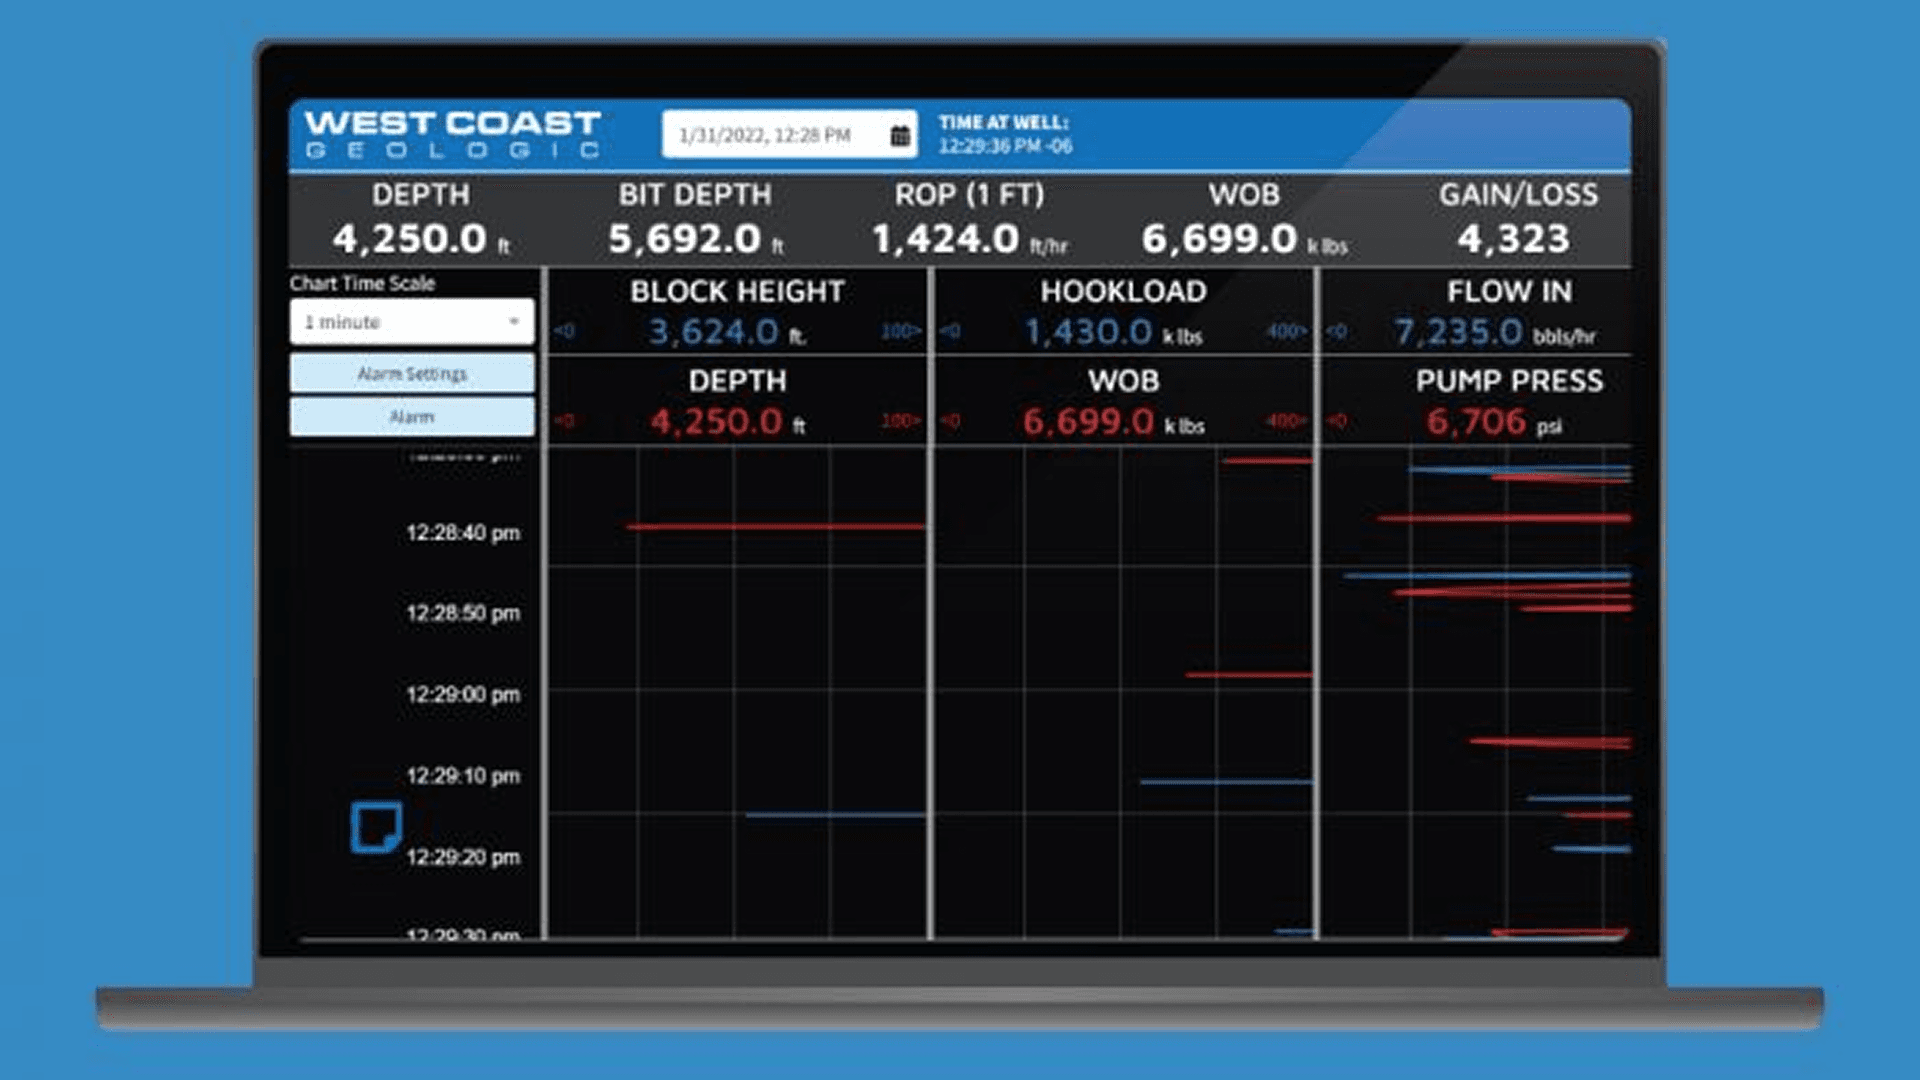Select the Block Height track header
The height and width of the screenshot is (1080, 1920).
pos(737,292)
